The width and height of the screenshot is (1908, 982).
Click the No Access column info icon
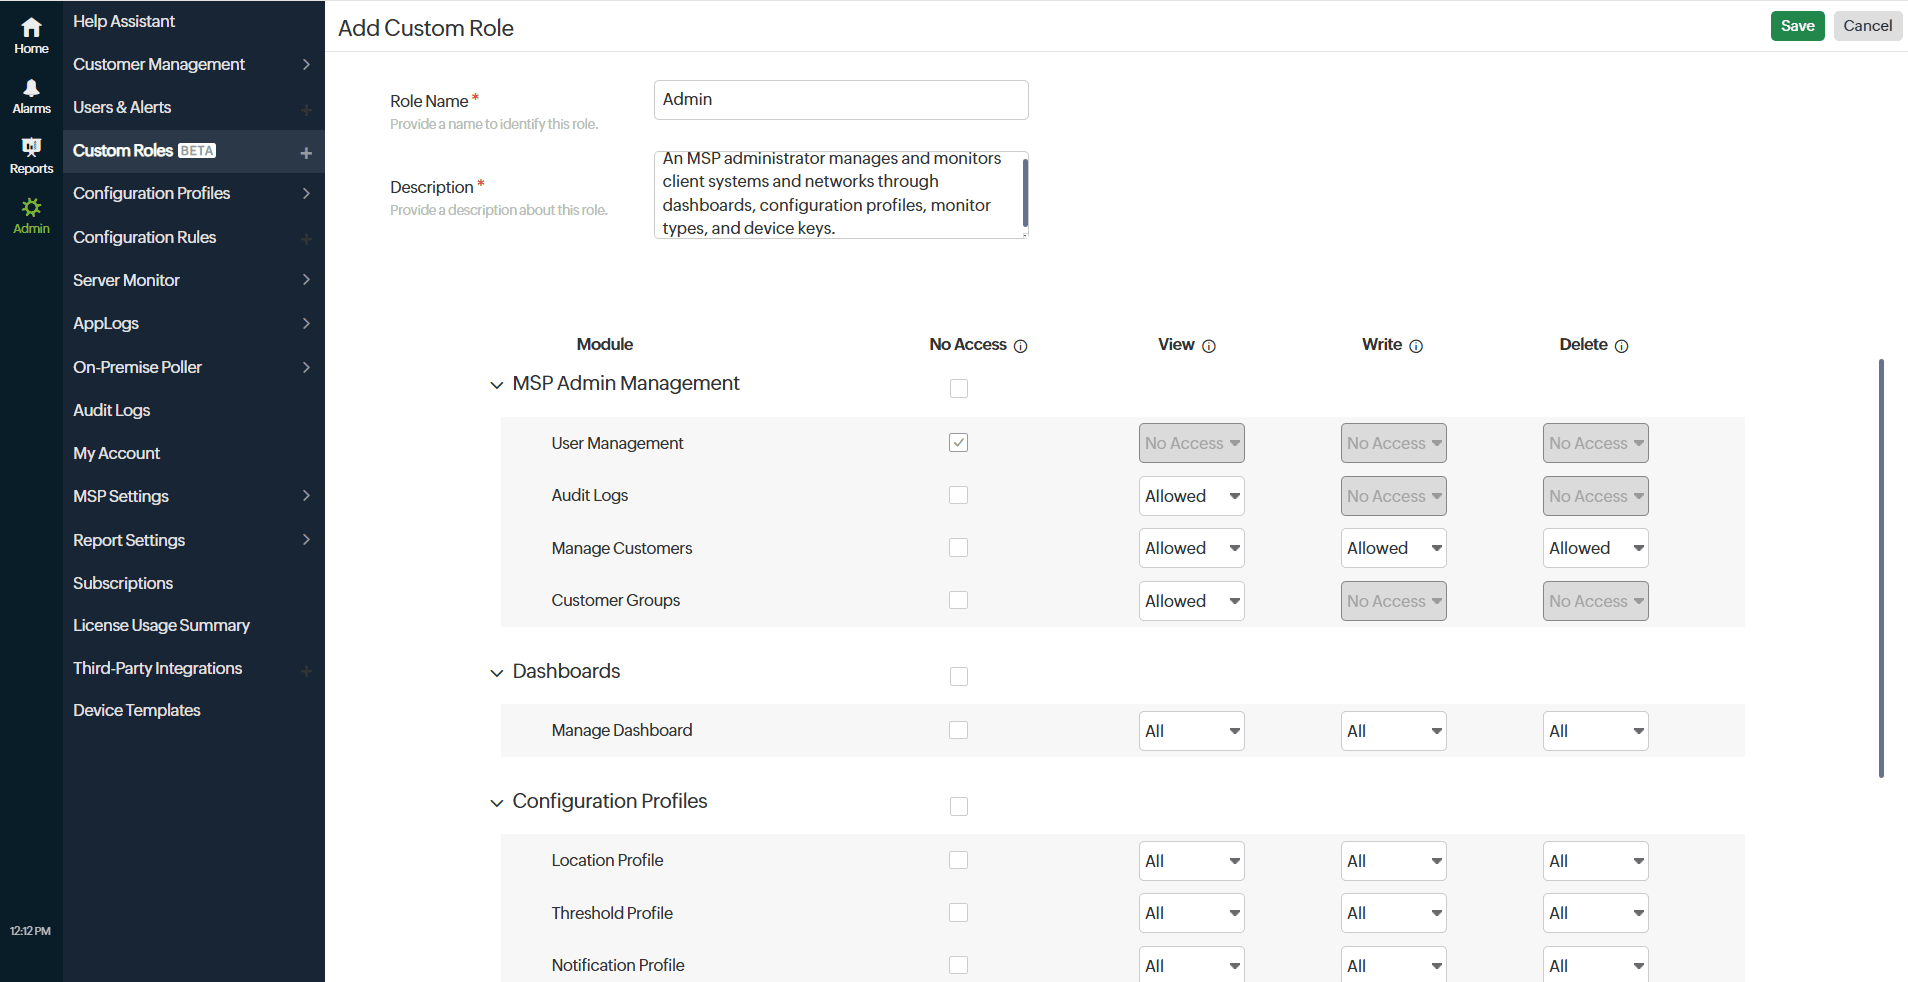pos(1020,346)
